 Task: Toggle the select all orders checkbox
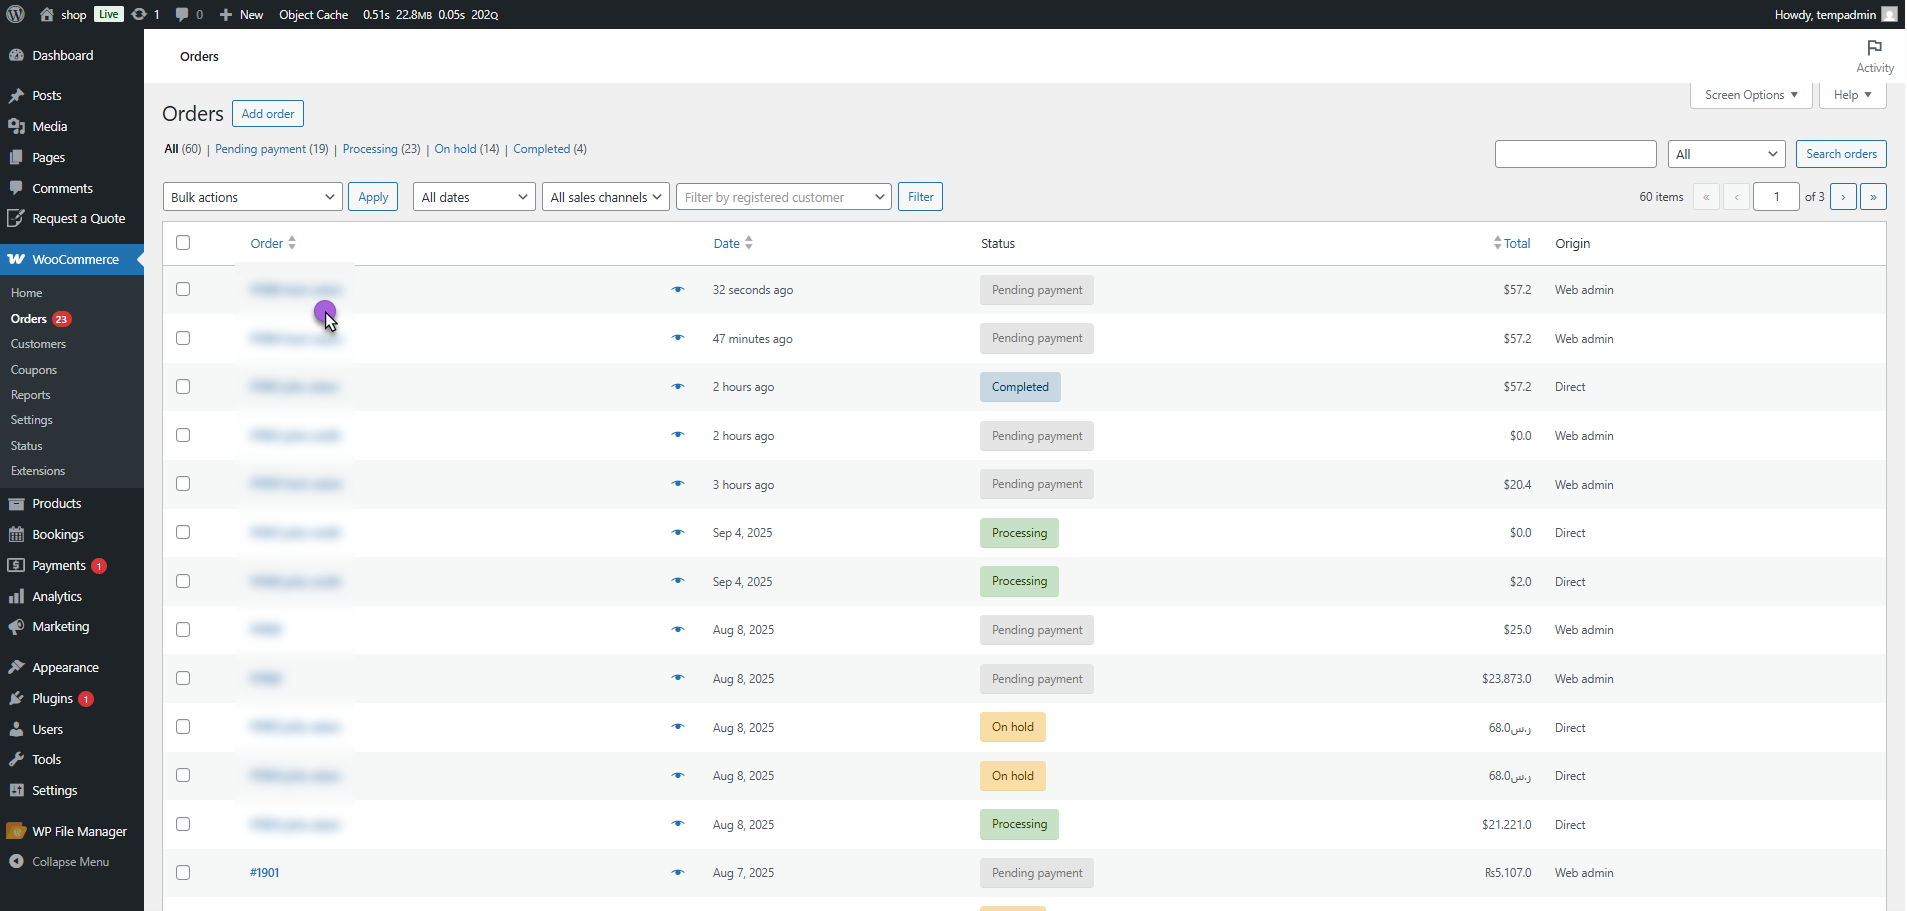point(183,243)
